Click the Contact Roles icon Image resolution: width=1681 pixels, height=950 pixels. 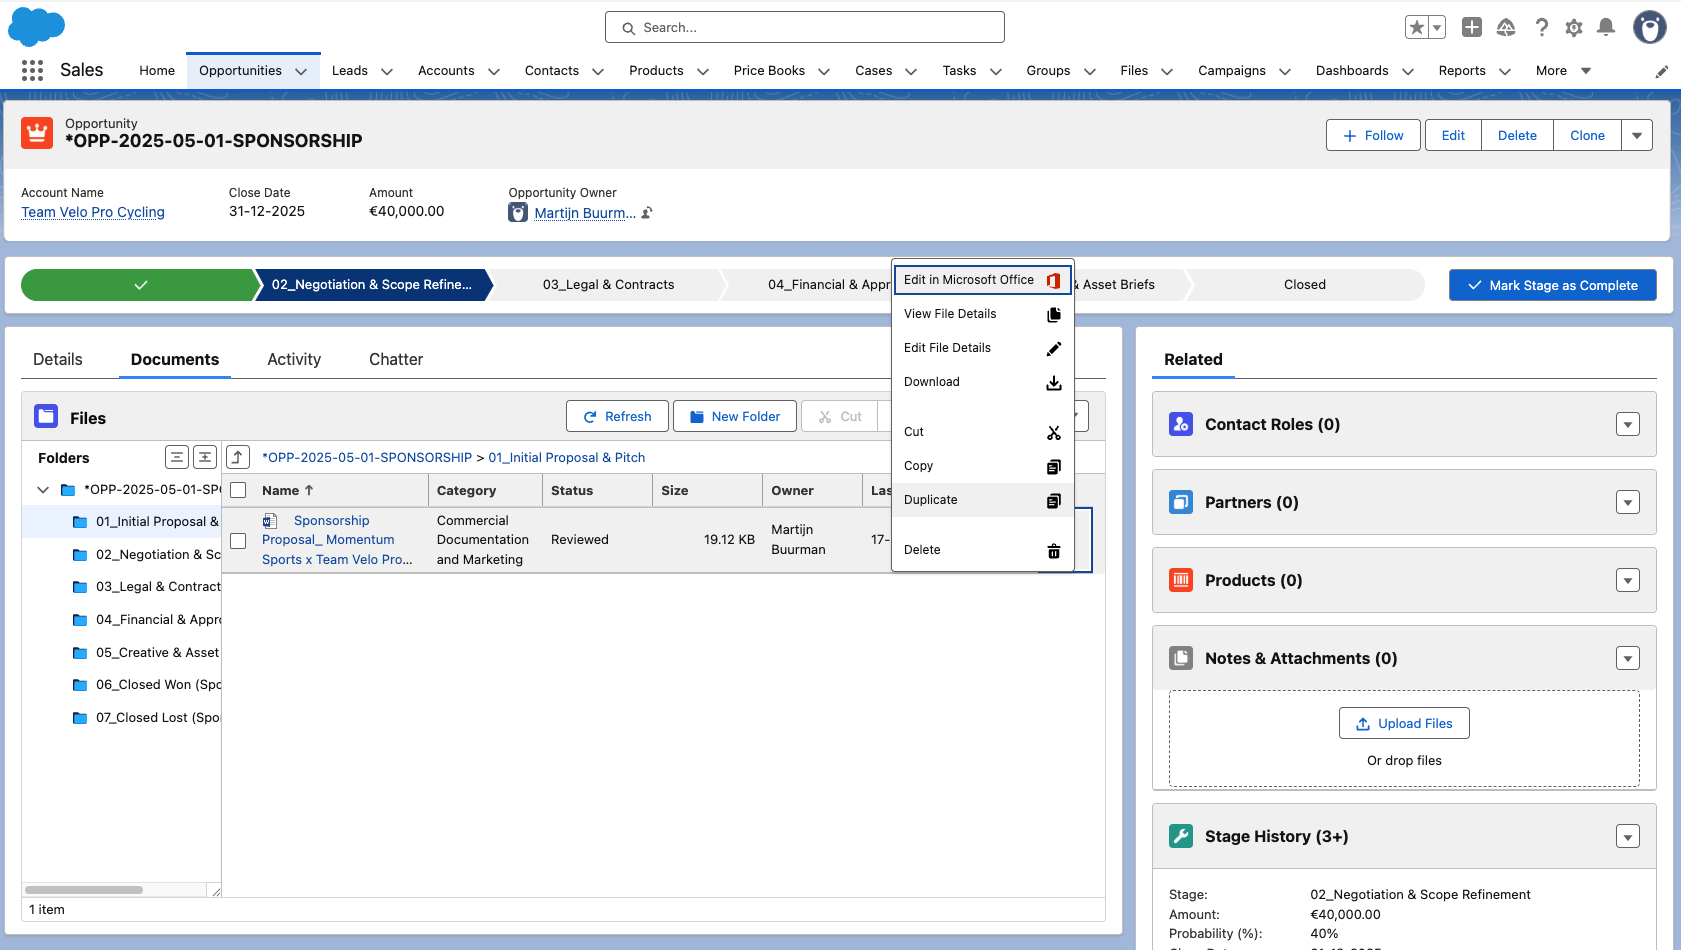(1181, 424)
